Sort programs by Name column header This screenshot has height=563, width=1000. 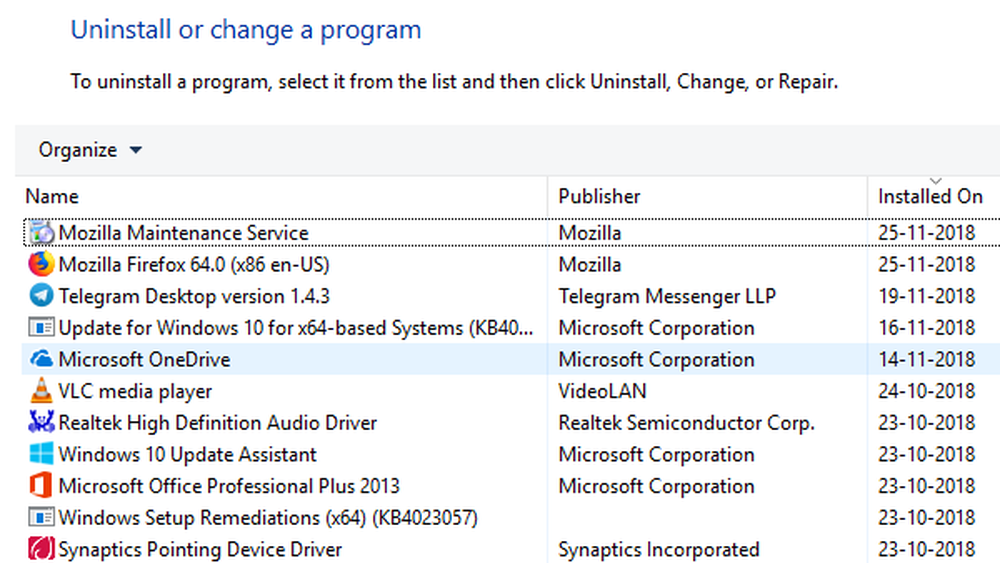tap(52, 196)
